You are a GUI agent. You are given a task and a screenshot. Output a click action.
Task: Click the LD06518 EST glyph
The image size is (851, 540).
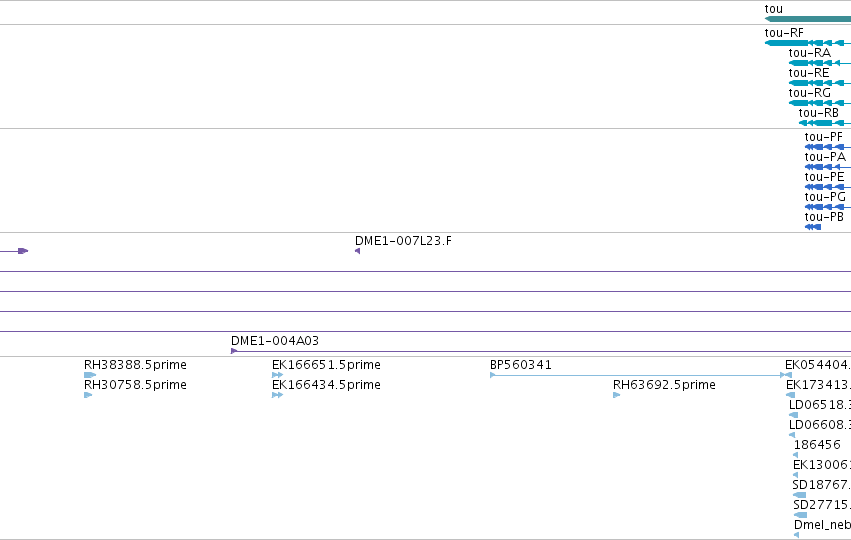(x=793, y=415)
